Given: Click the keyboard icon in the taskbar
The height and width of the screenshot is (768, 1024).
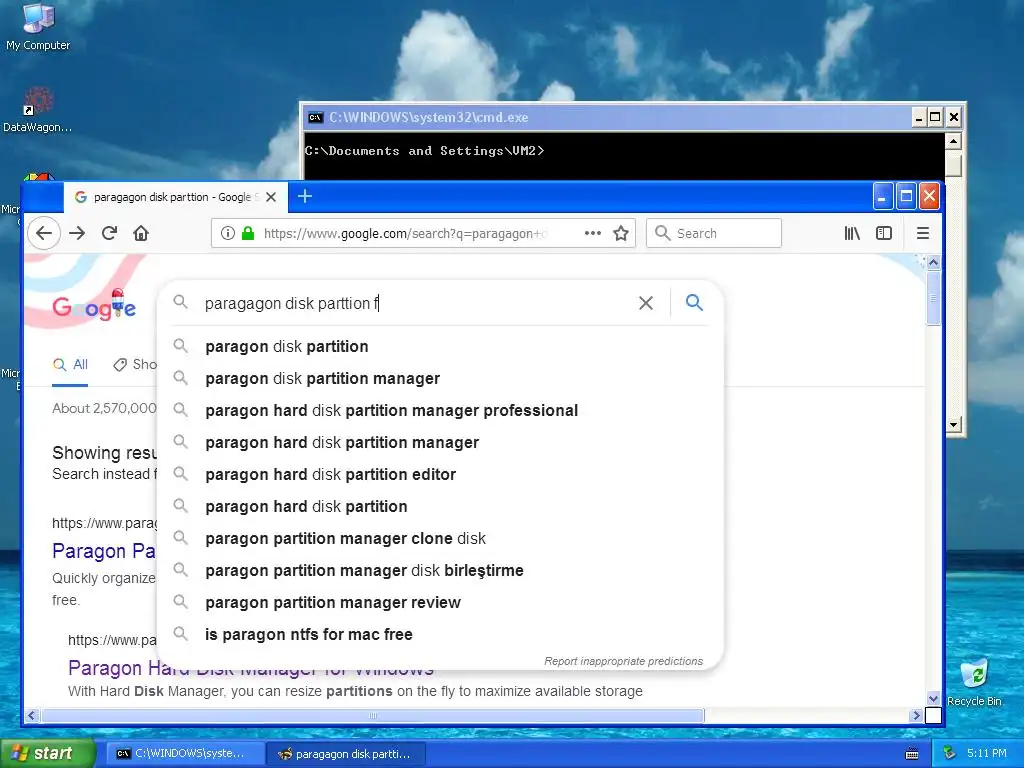Looking at the screenshot, I should tap(912, 754).
